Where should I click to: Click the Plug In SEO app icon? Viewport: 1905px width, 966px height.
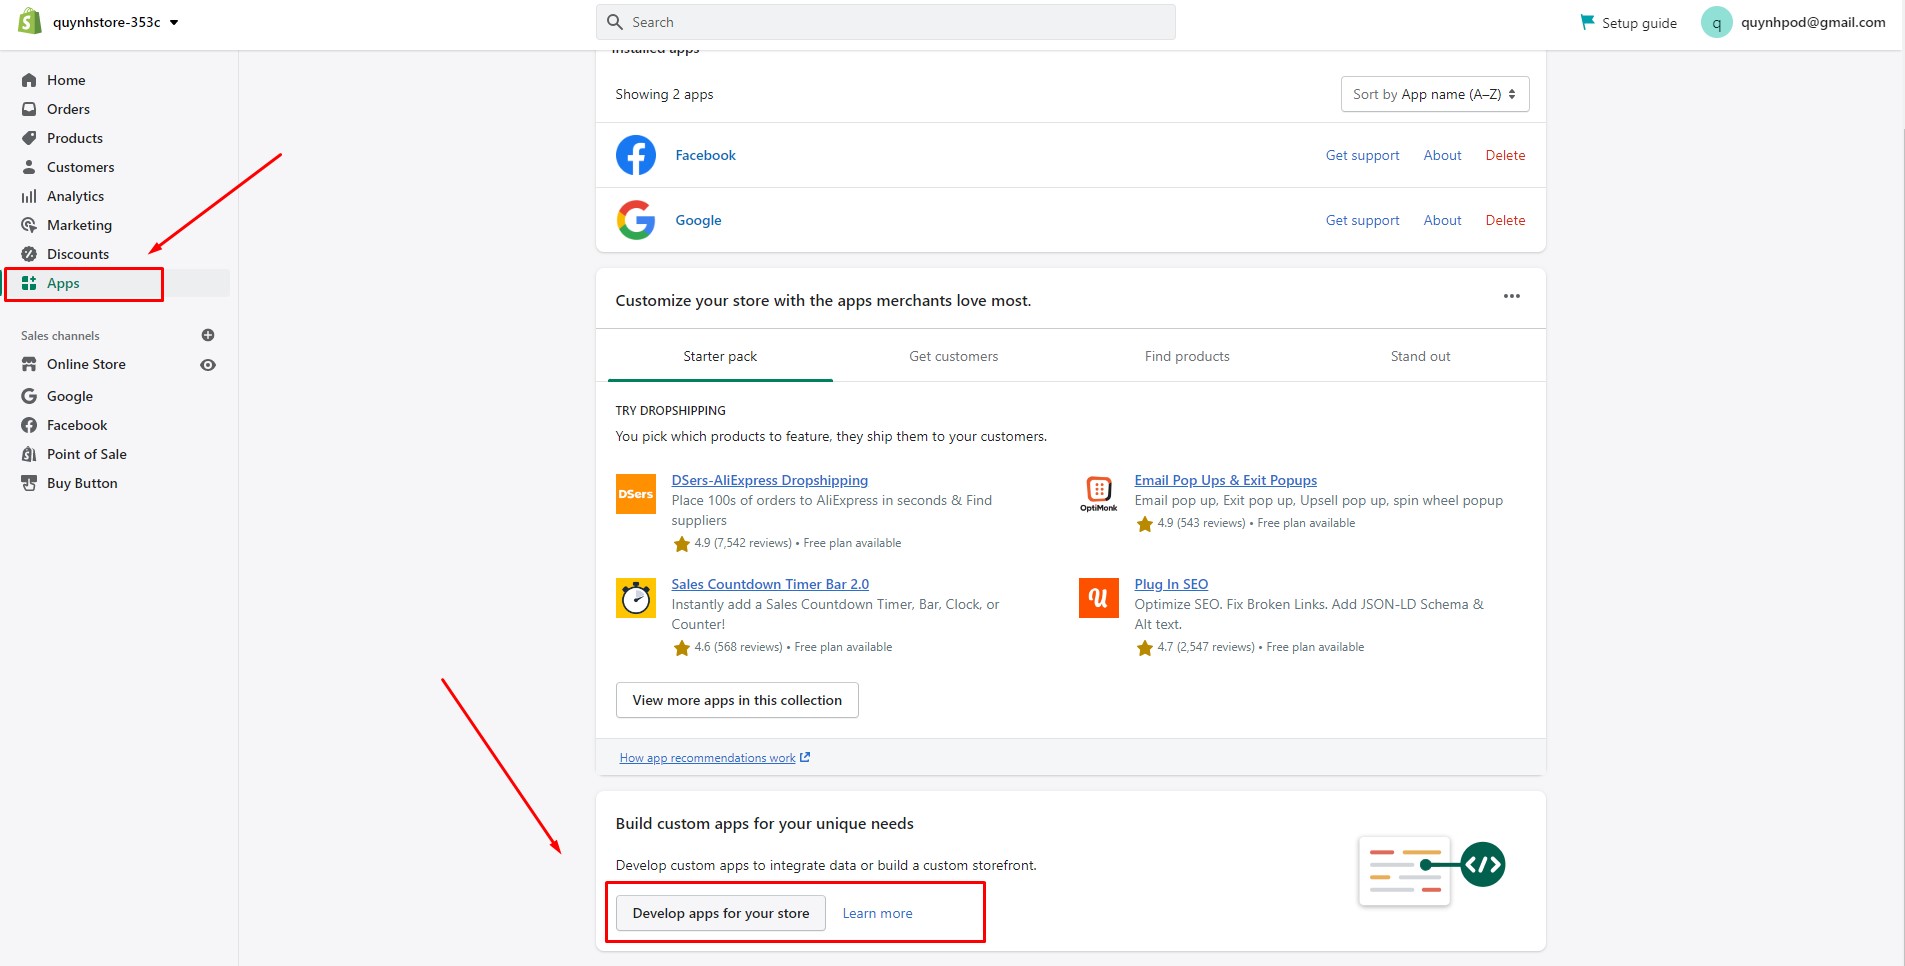[1099, 598]
